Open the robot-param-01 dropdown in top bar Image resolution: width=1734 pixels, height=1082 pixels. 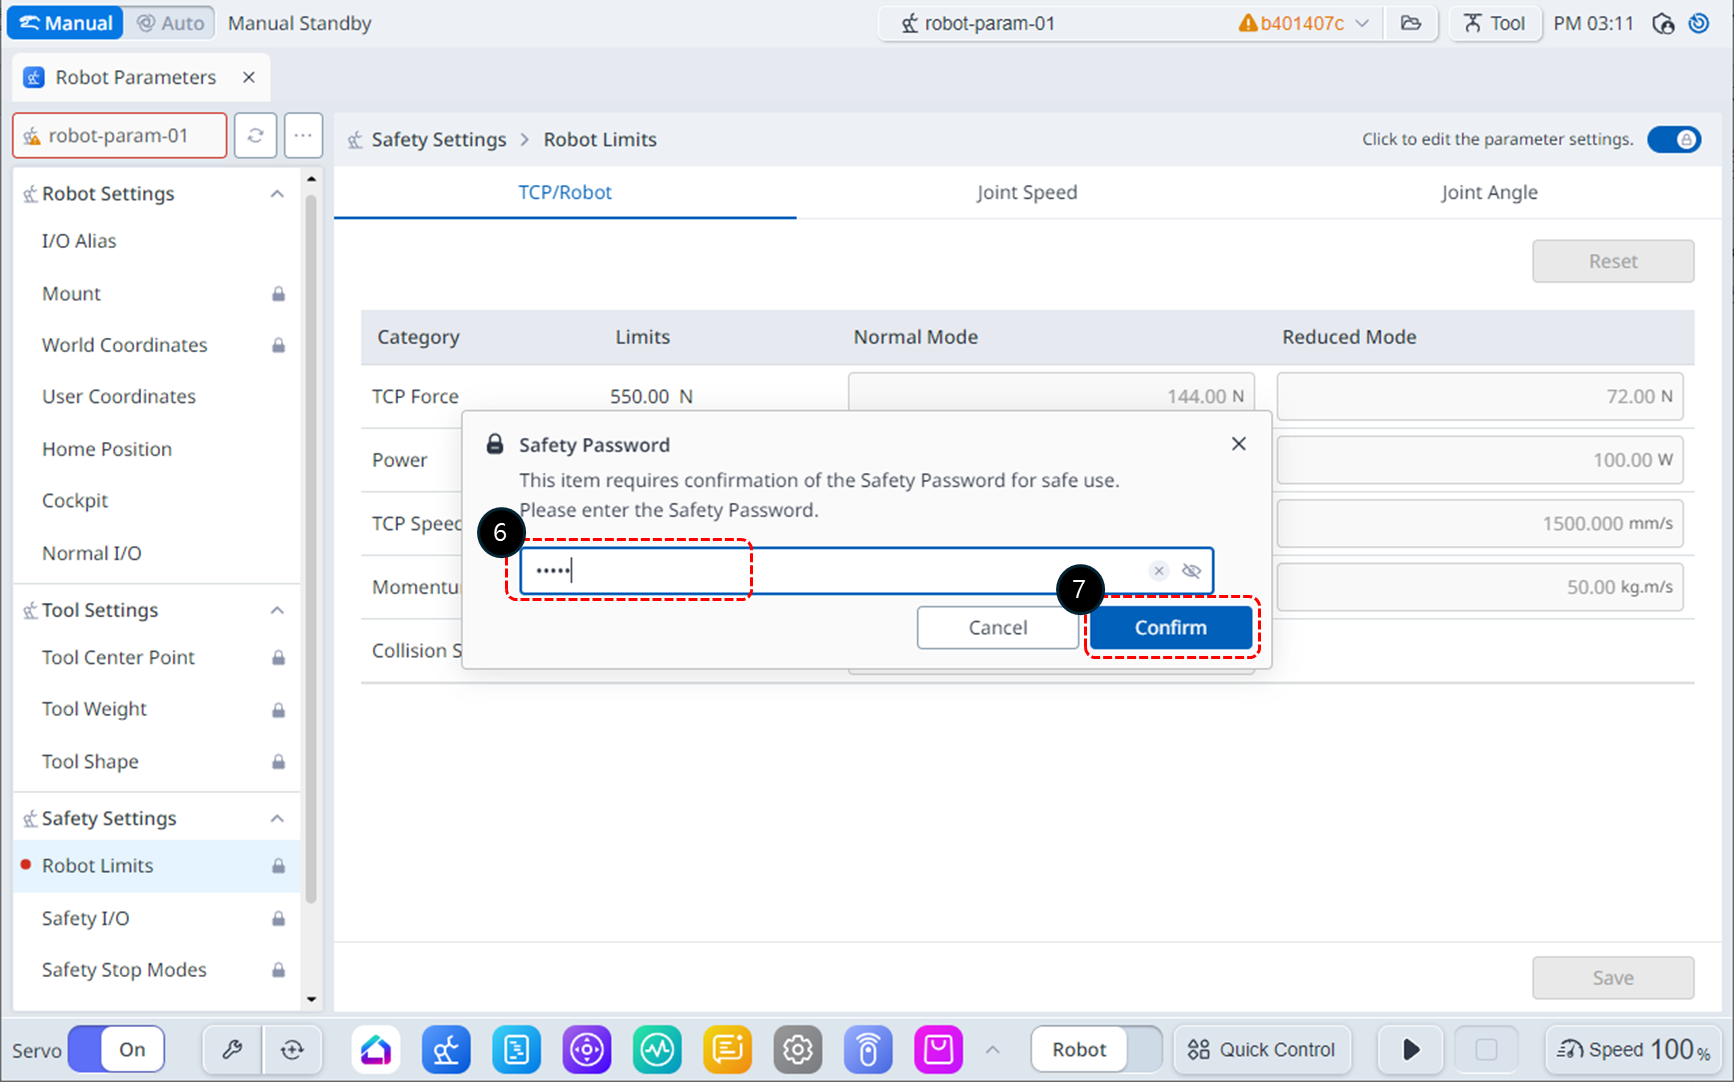click(1130, 23)
